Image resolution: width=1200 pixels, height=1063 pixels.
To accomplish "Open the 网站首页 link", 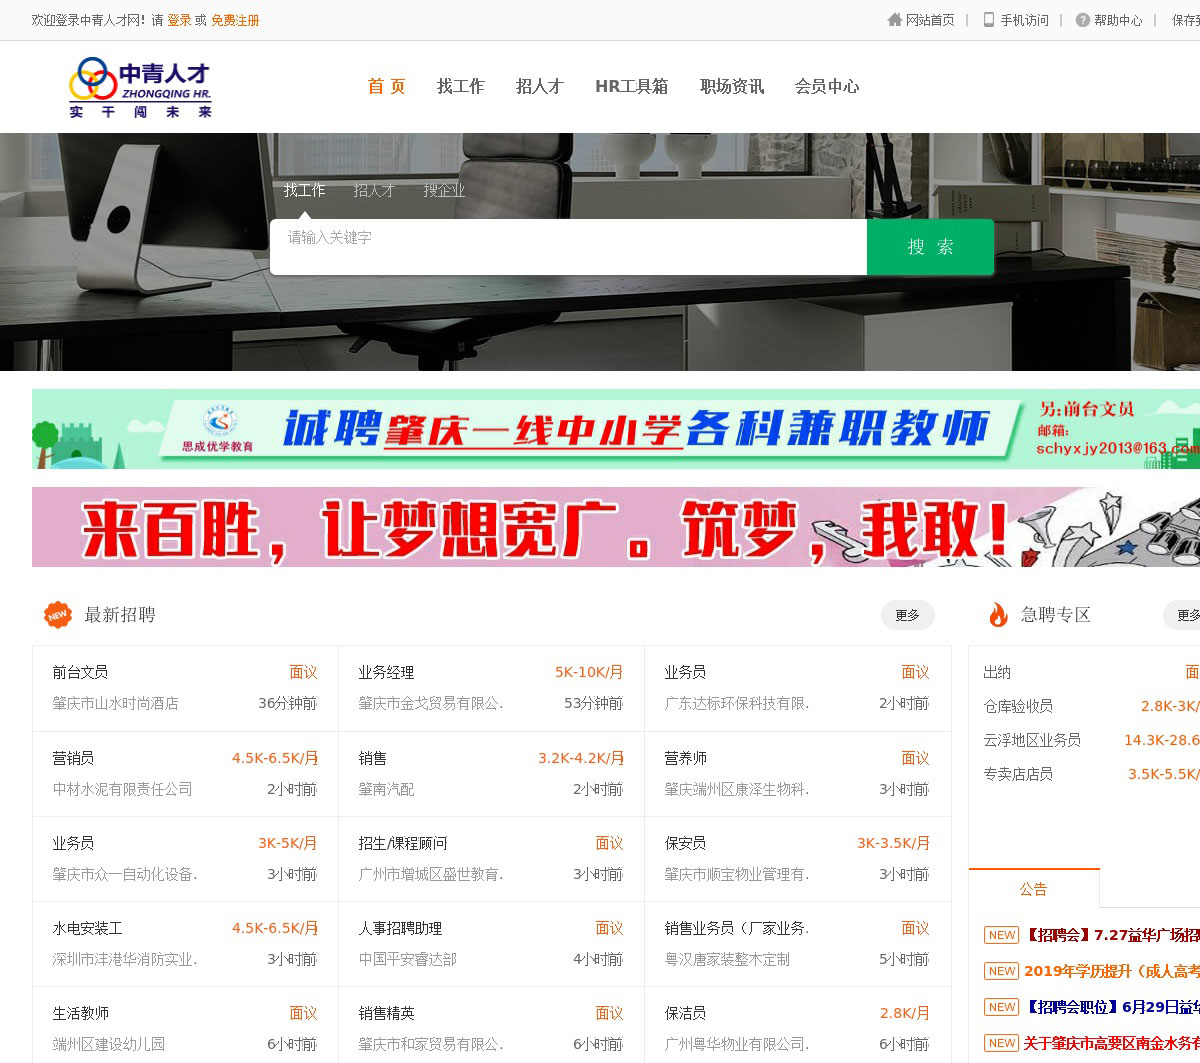I will click(x=930, y=20).
